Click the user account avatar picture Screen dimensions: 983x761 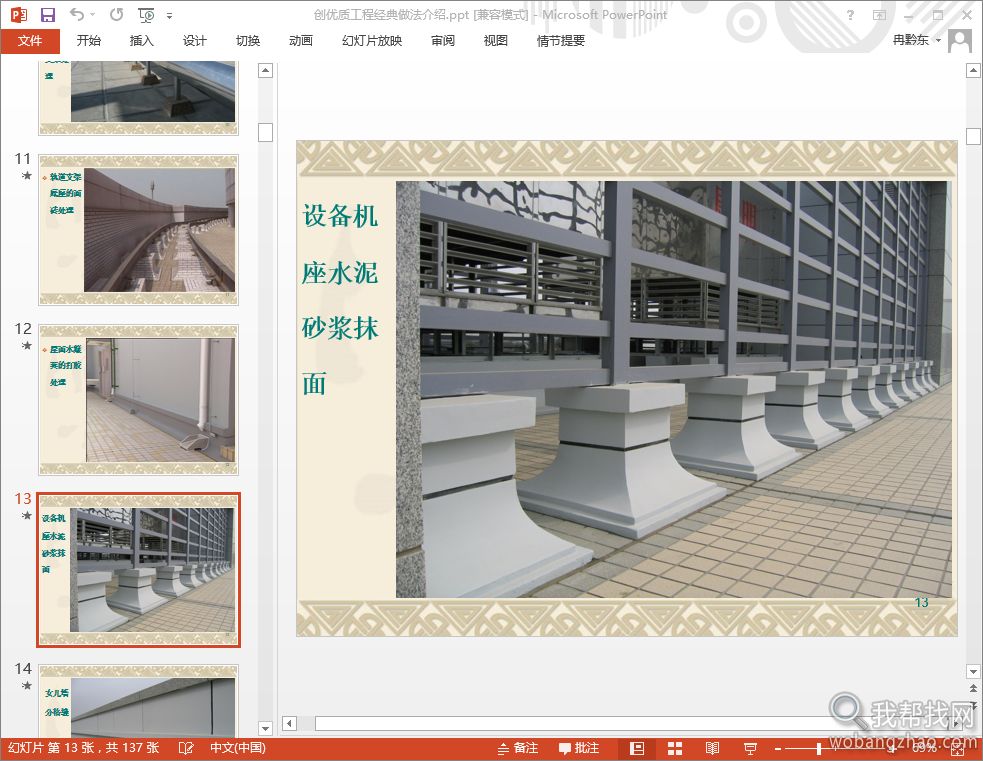(x=960, y=41)
